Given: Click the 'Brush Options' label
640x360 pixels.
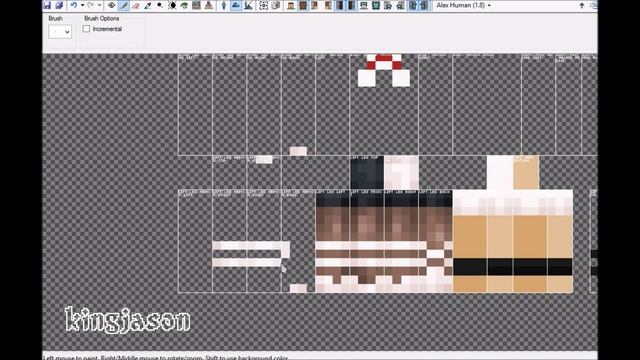Looking at the screenshot, I should click(x=102, y=18).
